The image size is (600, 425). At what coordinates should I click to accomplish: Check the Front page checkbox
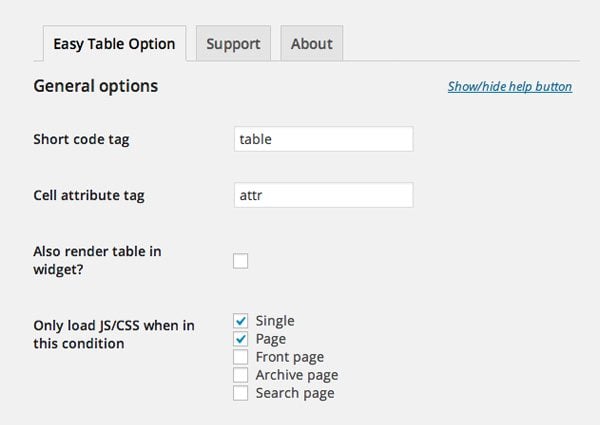[241, 357]
